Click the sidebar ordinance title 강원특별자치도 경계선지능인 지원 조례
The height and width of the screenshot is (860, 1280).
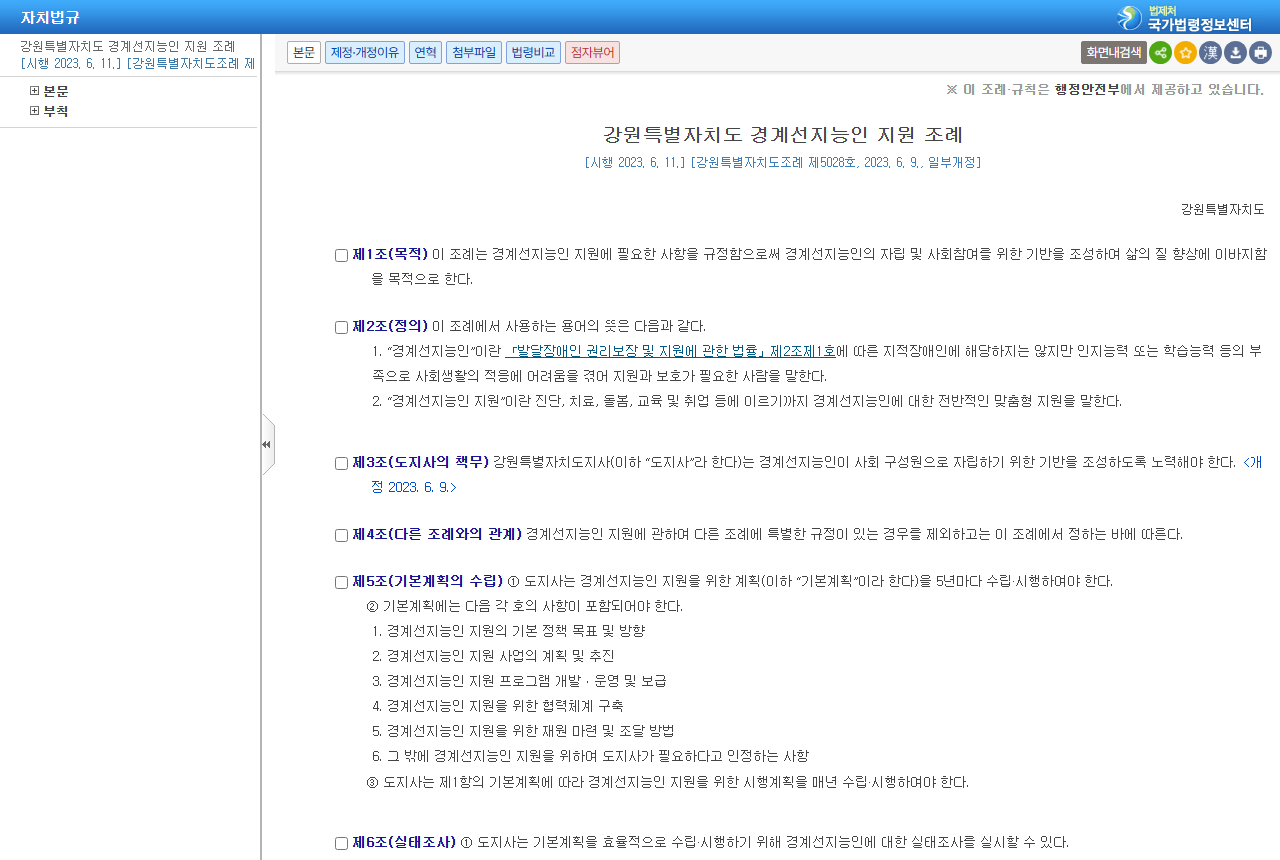point(128,46)
